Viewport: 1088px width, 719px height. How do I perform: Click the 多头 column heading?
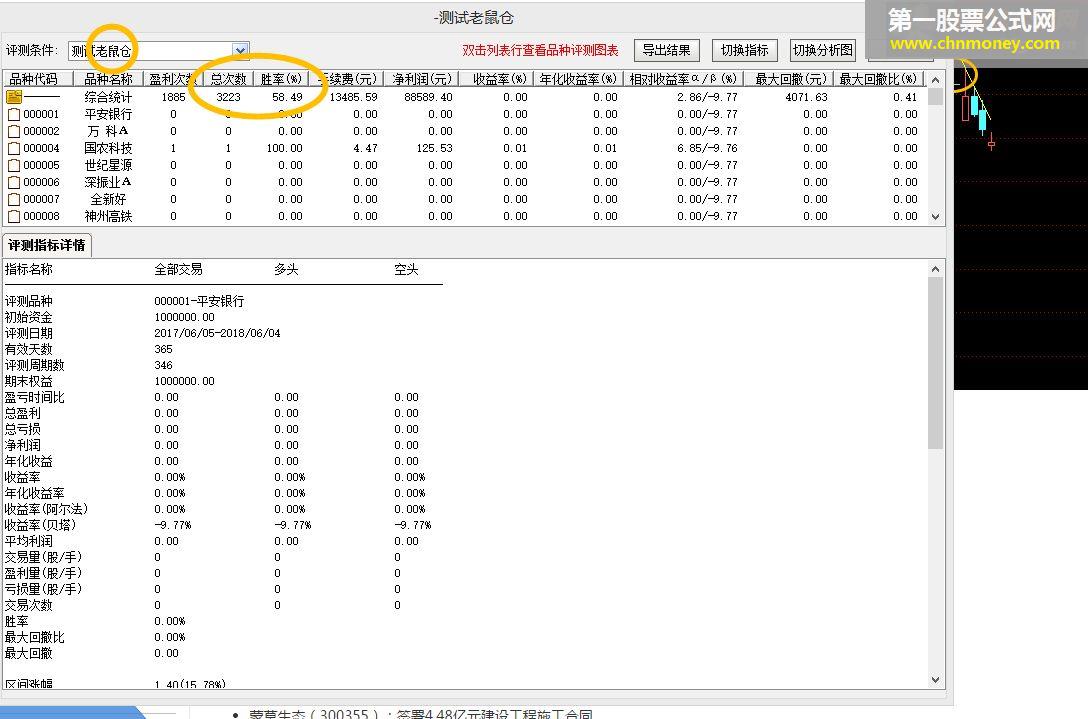click(x=286, y=270)
